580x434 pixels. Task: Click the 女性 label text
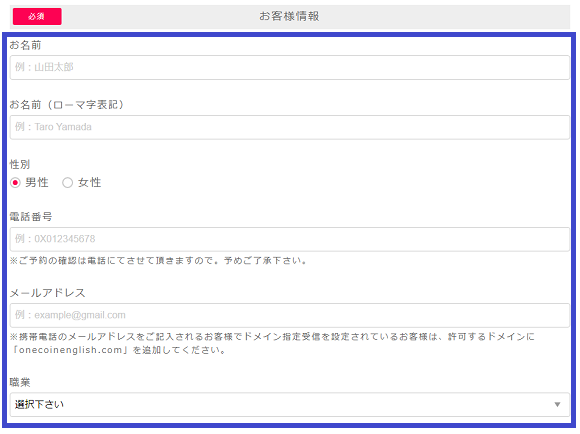pyautogui.click(x=90, y=182)
